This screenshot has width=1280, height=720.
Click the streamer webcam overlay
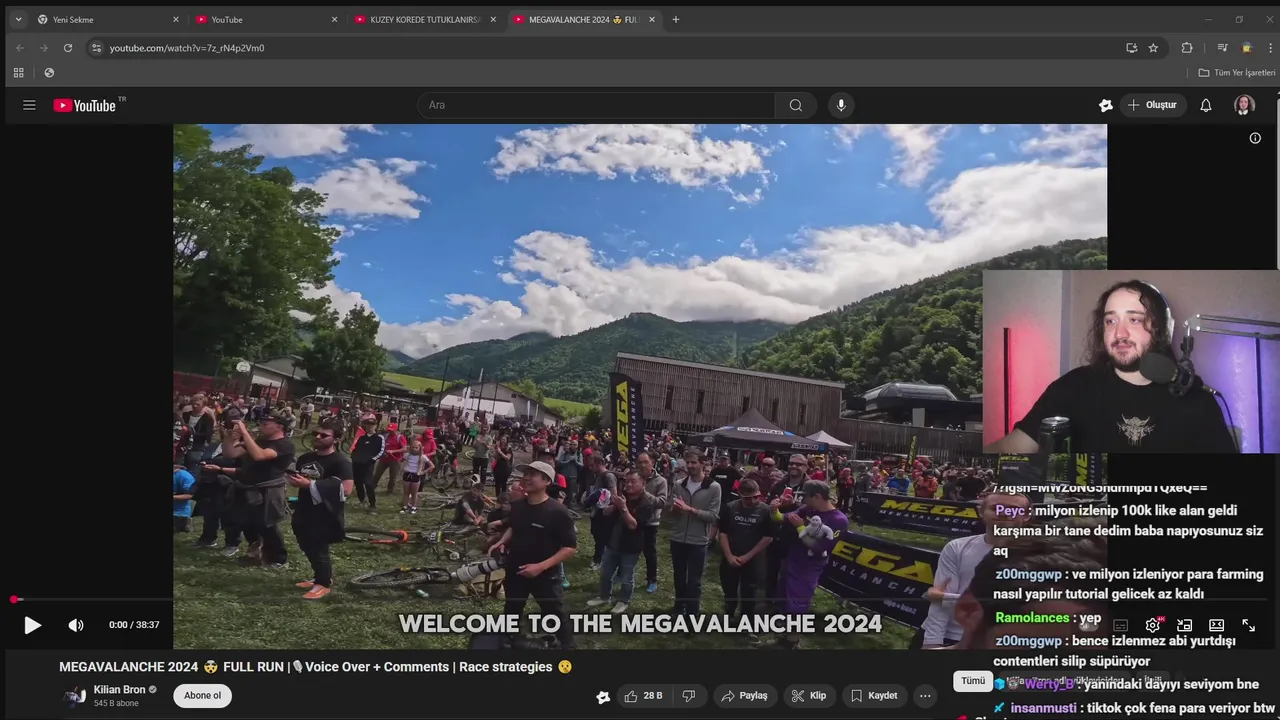click(1130, 362)
